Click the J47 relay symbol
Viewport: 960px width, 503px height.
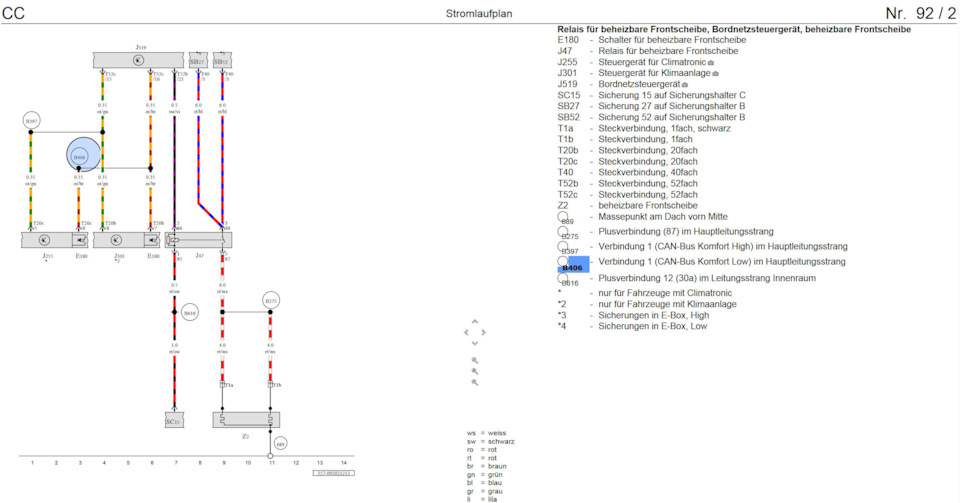198,240
